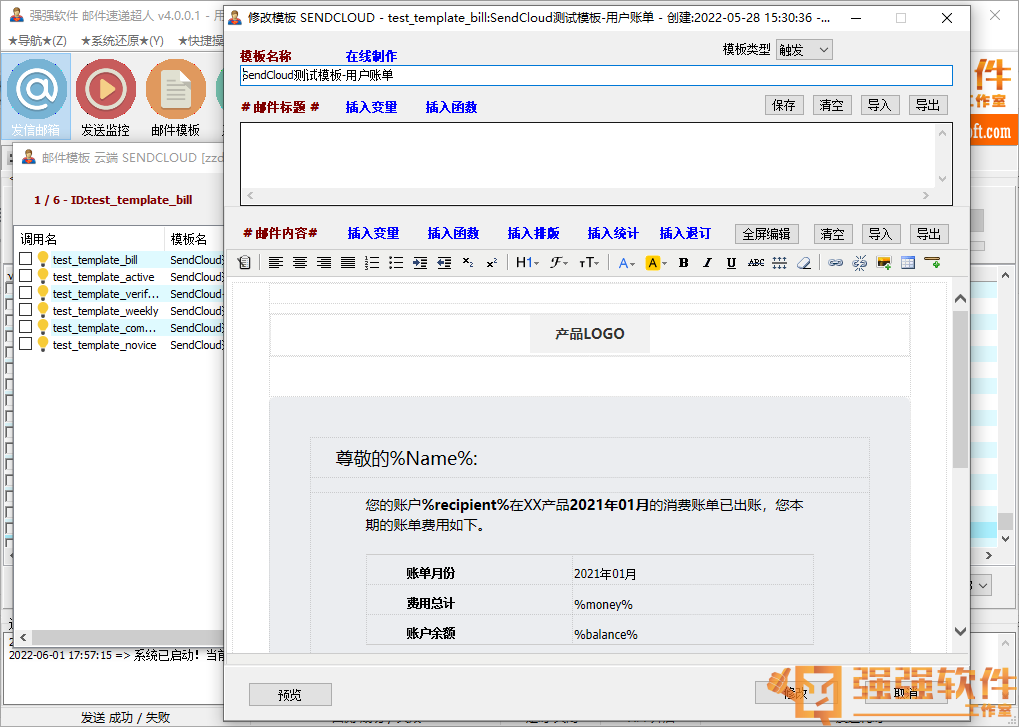The image size is (1019, 727).
Task: Open 发信邮箱 in main toolbar
Action: point(36,97)
